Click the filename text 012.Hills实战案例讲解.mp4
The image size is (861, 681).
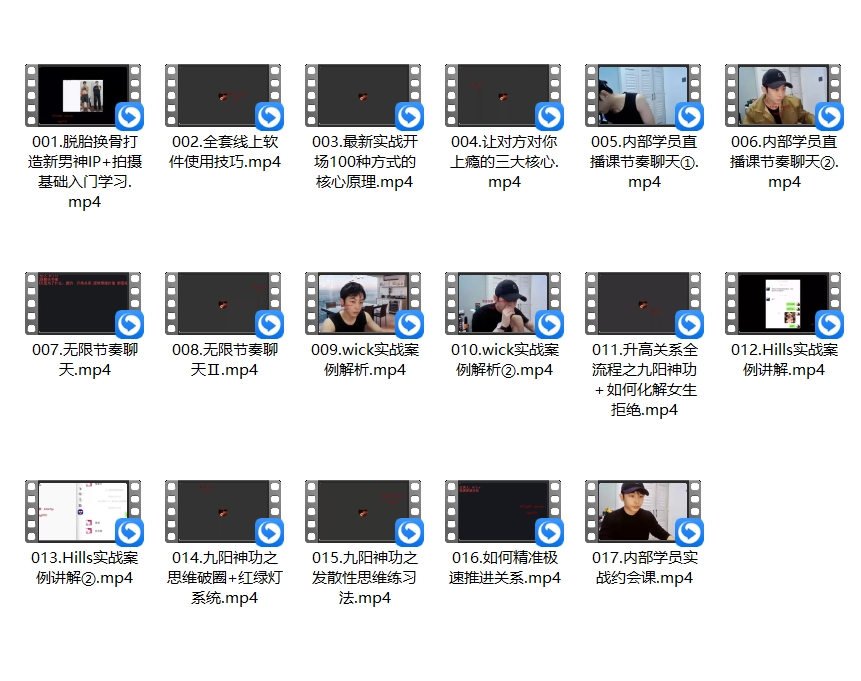[784, 360]
